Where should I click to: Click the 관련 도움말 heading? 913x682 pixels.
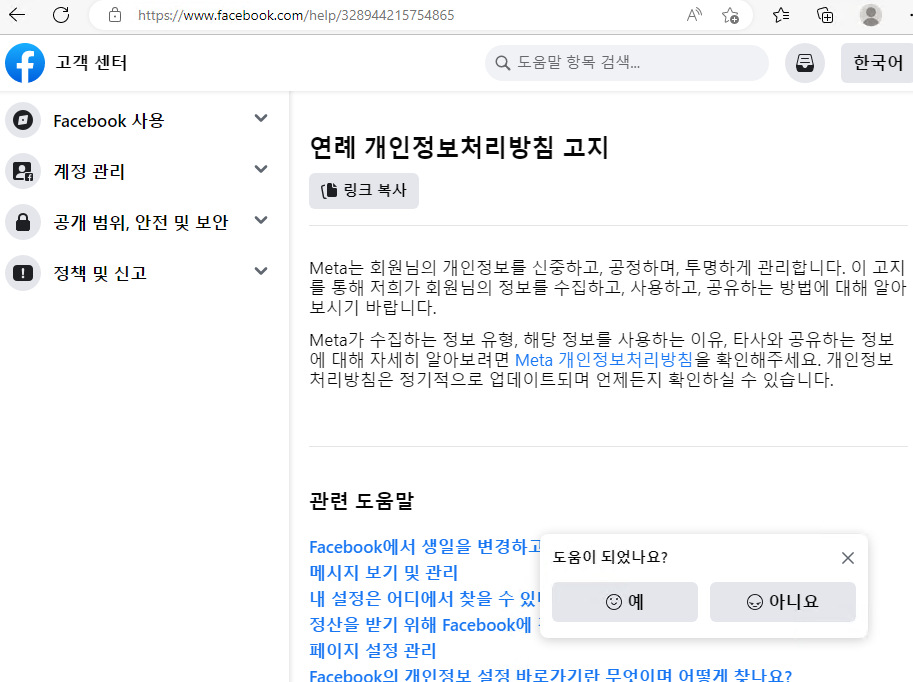361,501
